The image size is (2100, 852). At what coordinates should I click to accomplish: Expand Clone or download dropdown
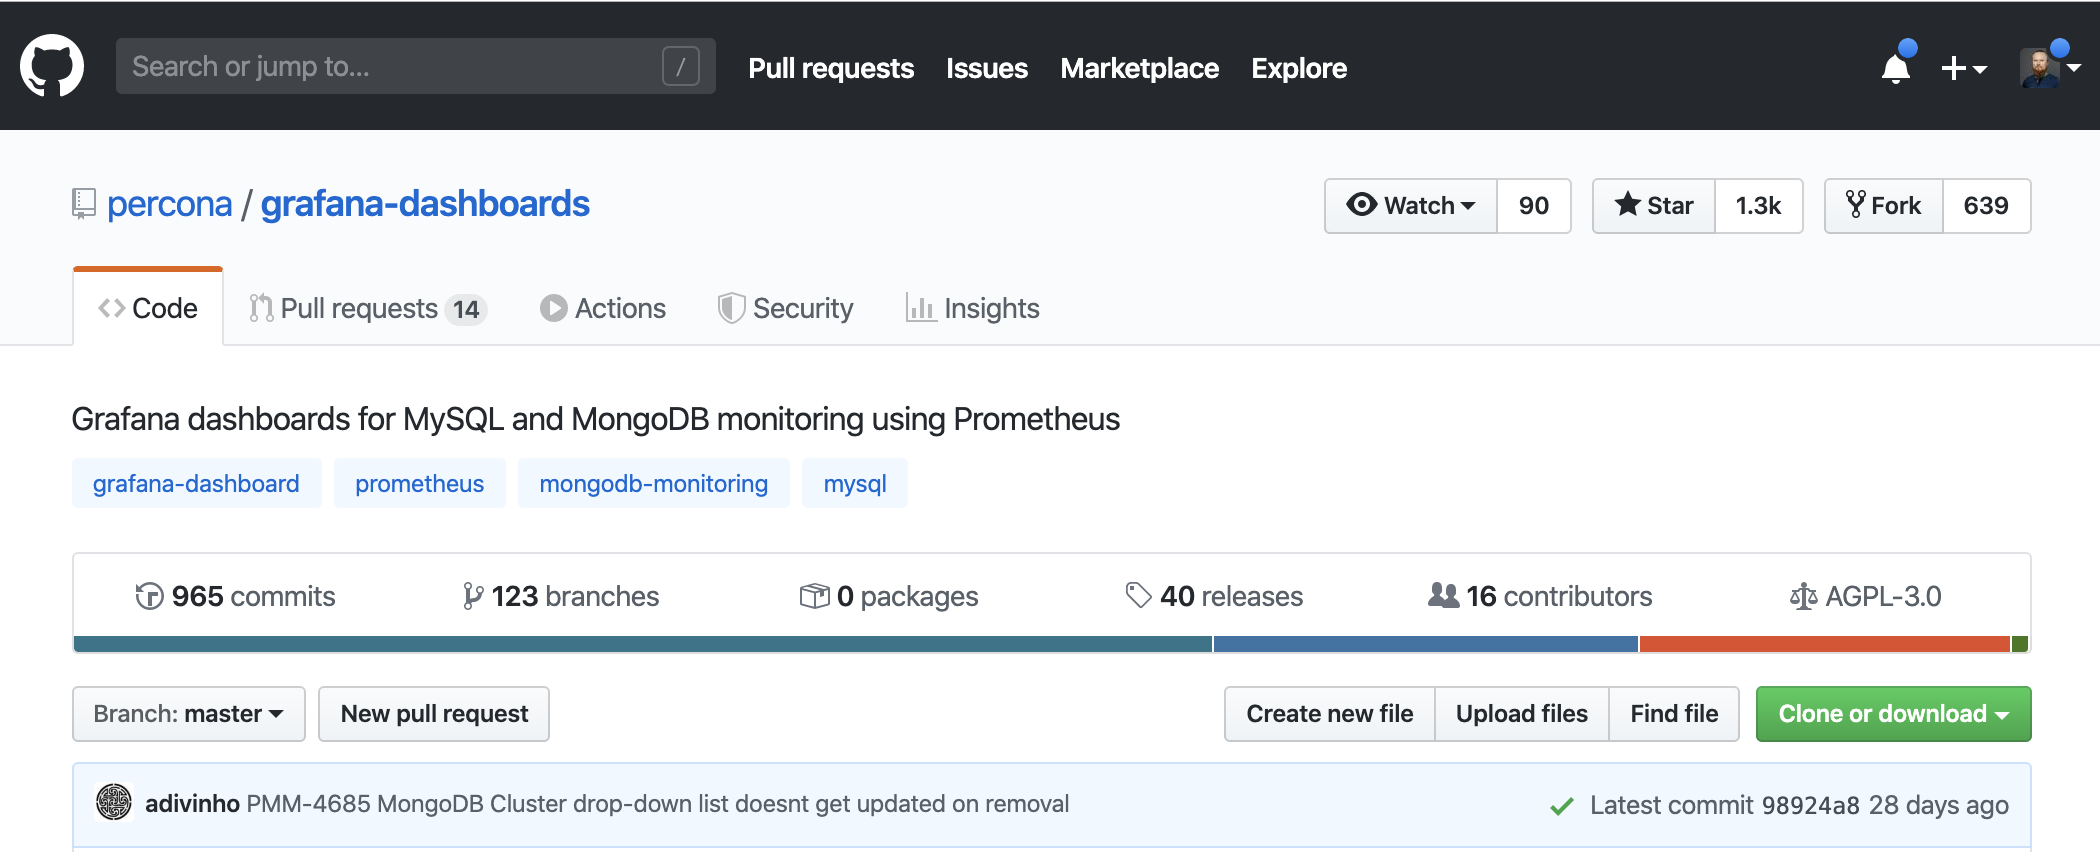[1894, 714]
